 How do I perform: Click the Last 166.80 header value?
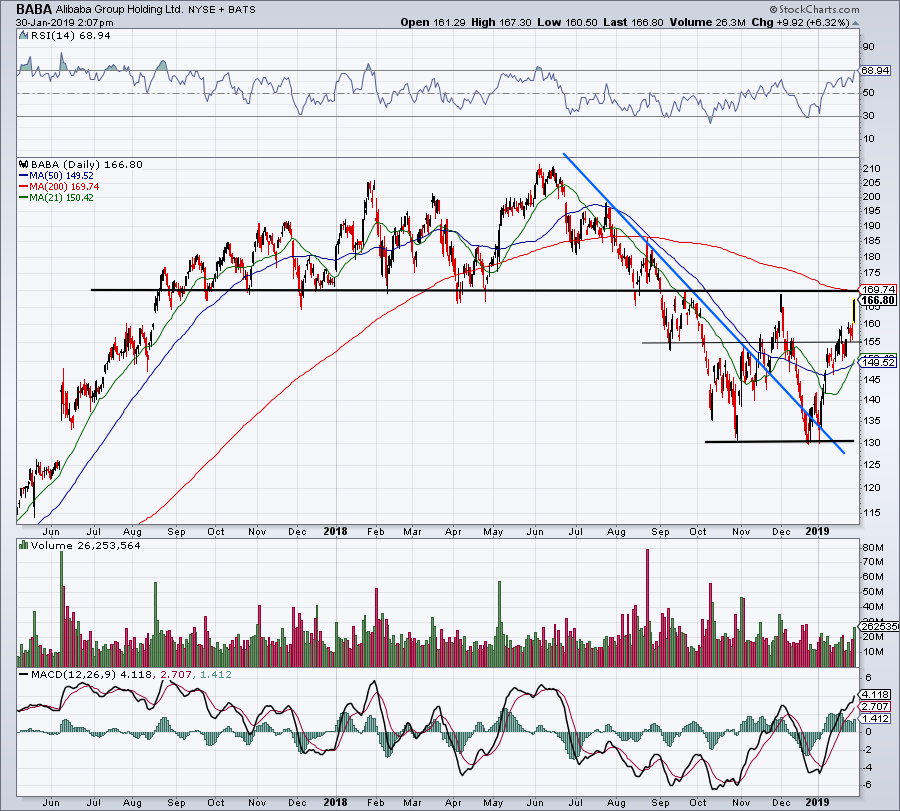click(633, 22)
